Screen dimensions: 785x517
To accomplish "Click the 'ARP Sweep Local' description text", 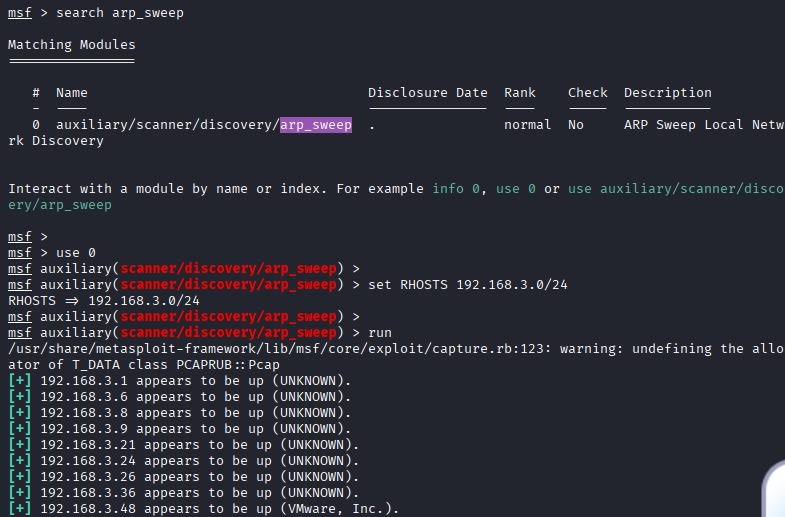I will [x=683, y=125].
